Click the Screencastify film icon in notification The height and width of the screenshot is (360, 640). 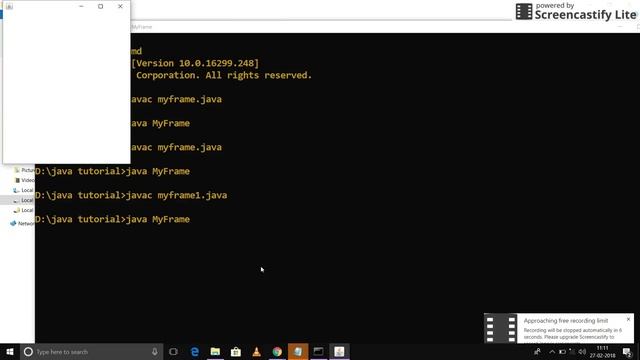(500, 329)
